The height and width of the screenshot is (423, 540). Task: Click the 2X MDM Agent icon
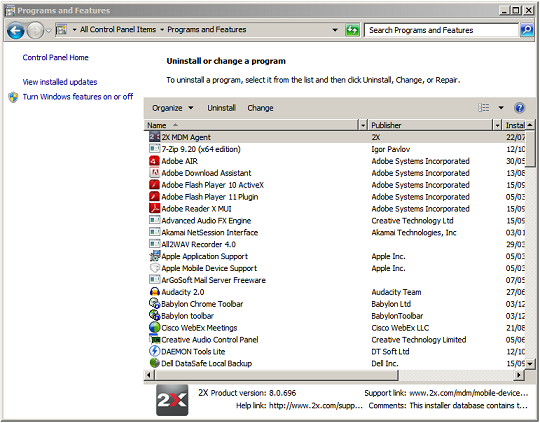click(154, 137)
